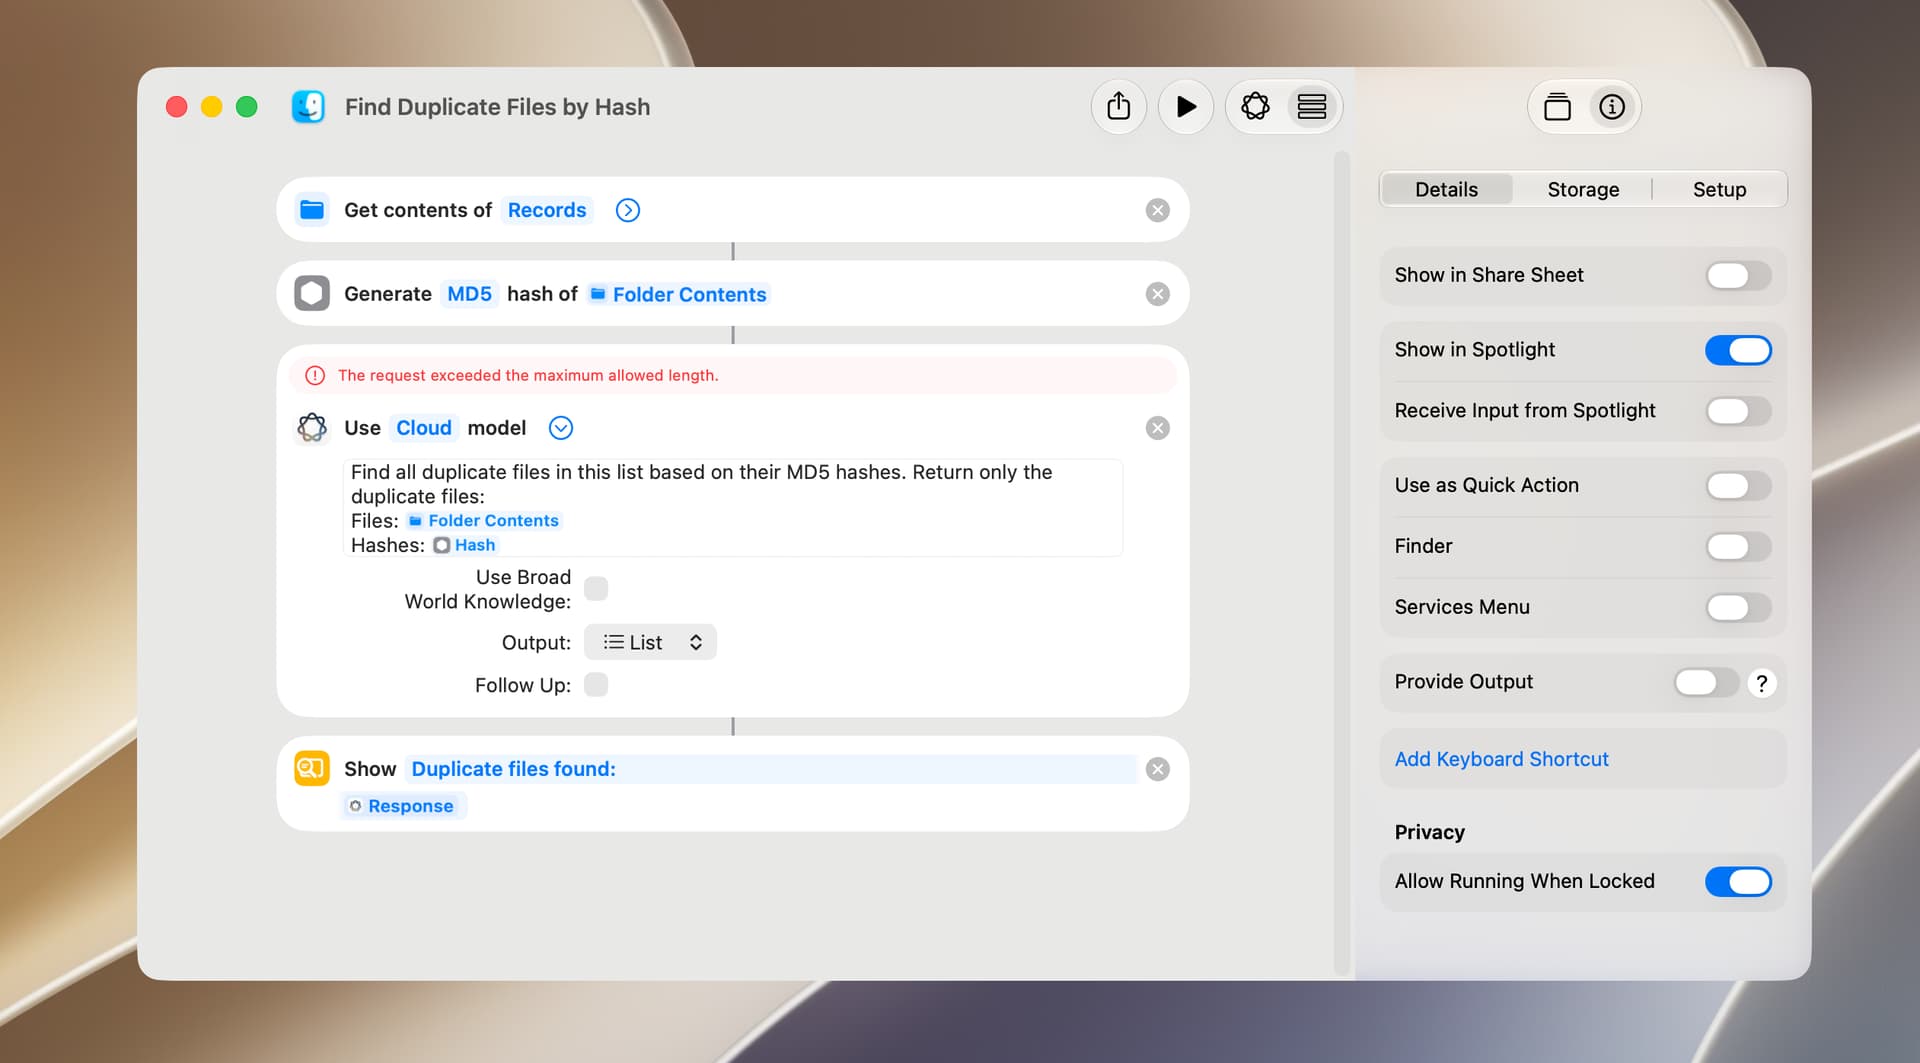Click the Privacy section heading
Viewport: 1920px width, 1063px height.
[x=1429, y=832]
